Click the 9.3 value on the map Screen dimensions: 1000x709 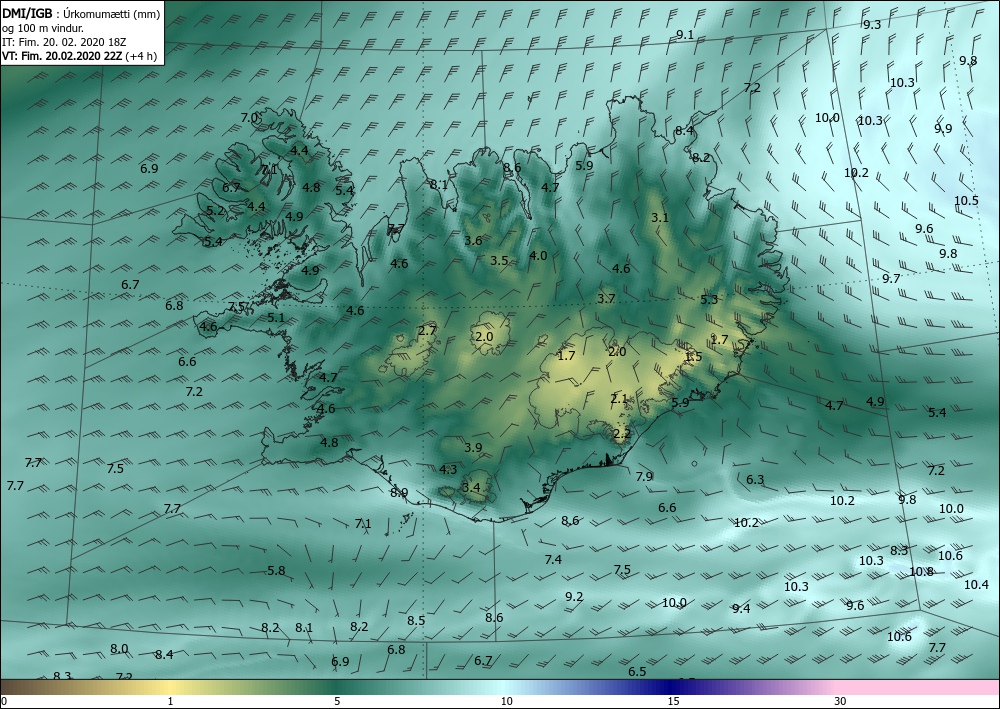(x=872, y=25)
